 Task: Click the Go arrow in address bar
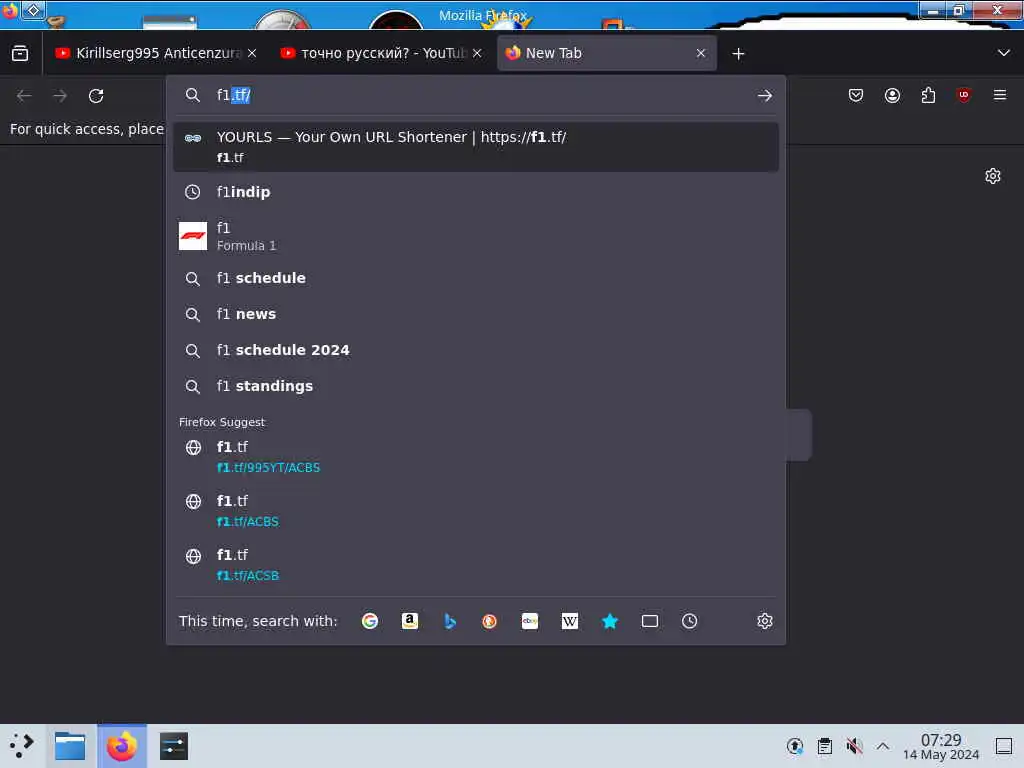[765, 96]
